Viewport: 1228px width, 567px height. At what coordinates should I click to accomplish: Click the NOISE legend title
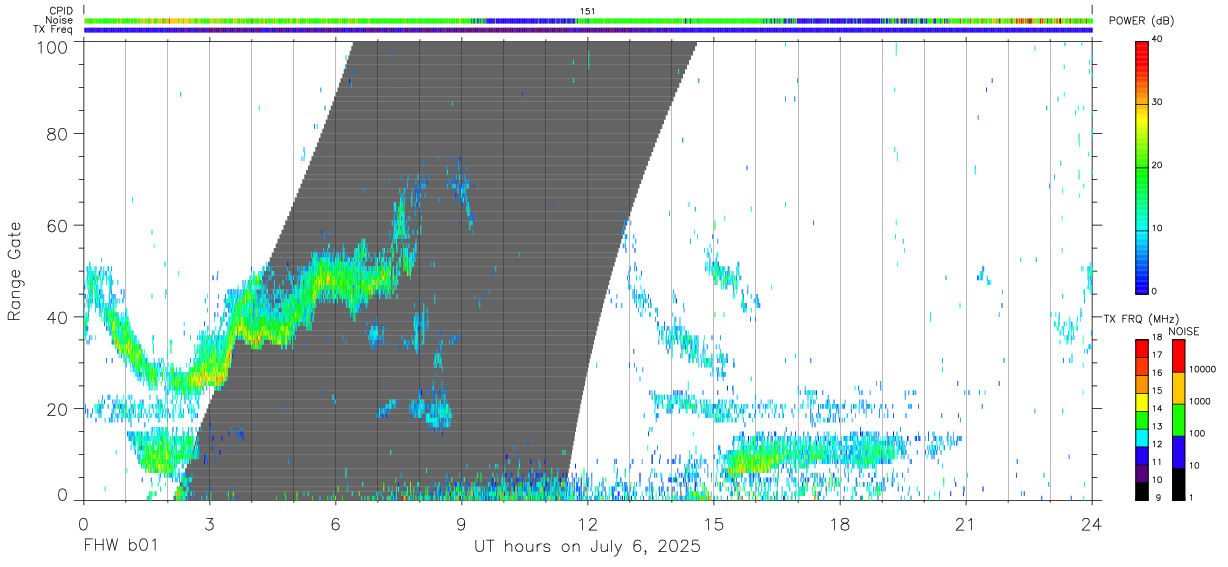pyautogui.click(x=1184, y=331)
